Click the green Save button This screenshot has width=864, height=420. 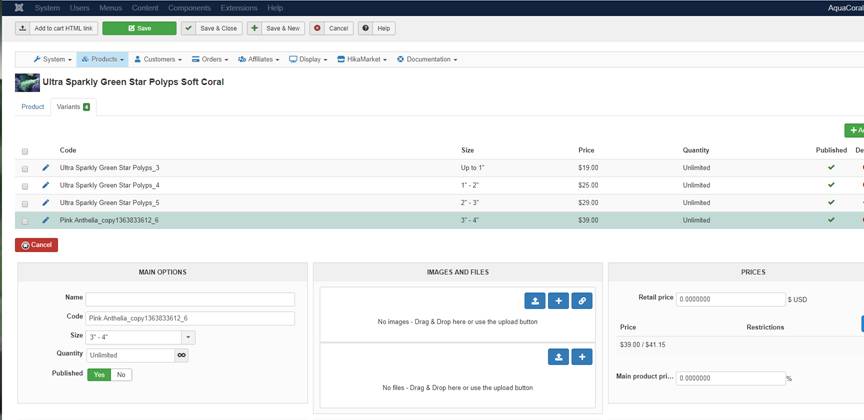pyautogui.click(x=139, y=28)
